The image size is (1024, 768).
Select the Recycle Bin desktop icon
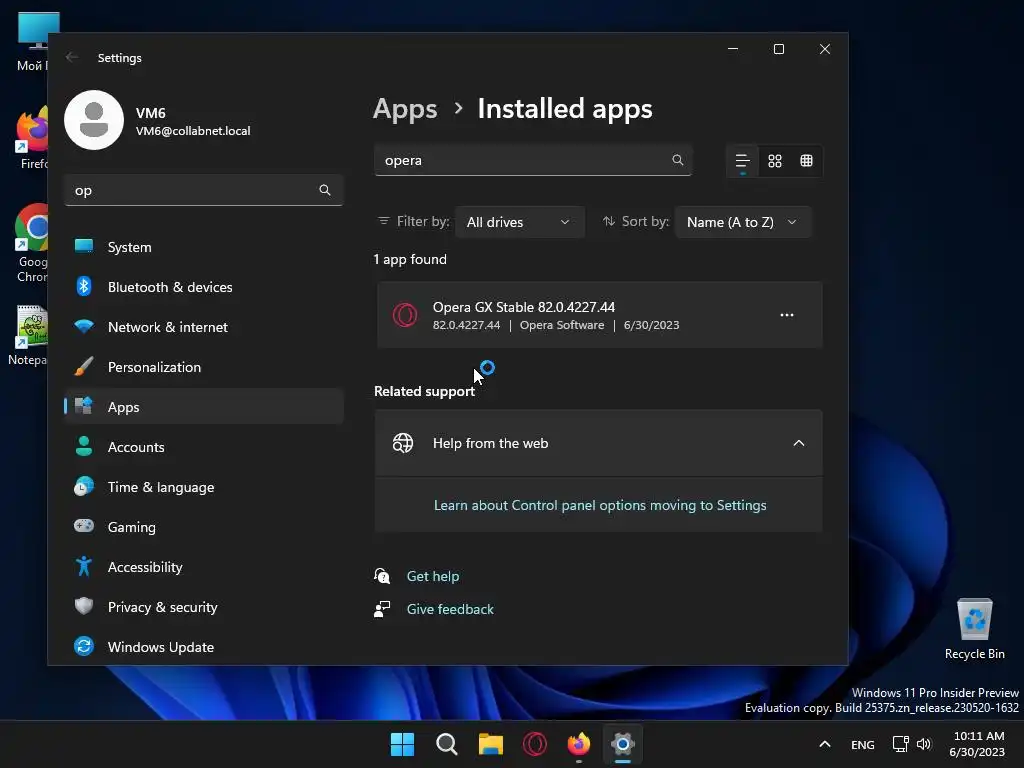(x=974, y=628)
